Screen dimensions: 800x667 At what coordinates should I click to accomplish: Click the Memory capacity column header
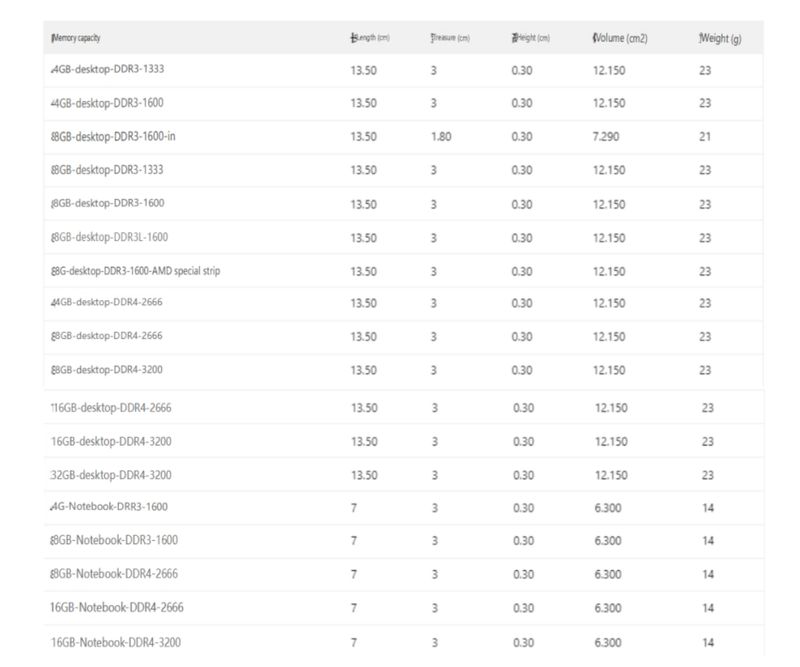(x=76, y=39)
